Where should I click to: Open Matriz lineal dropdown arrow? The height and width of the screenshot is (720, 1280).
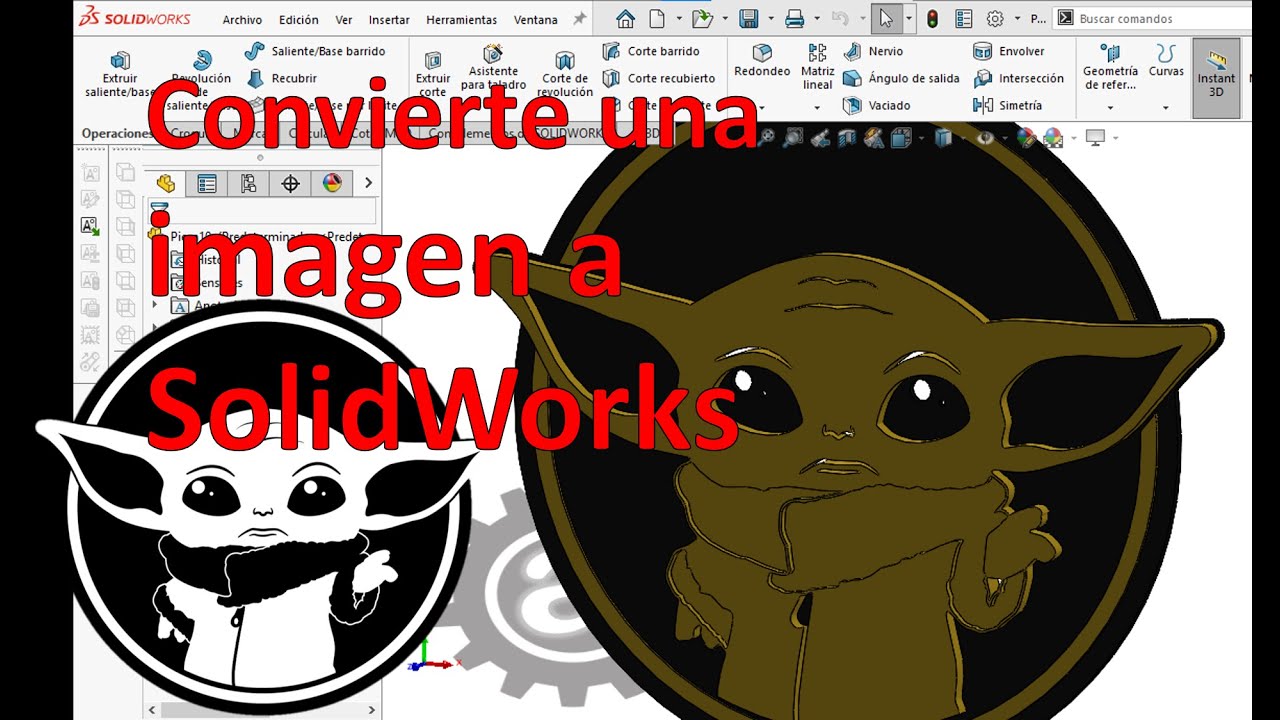(818, 108)
